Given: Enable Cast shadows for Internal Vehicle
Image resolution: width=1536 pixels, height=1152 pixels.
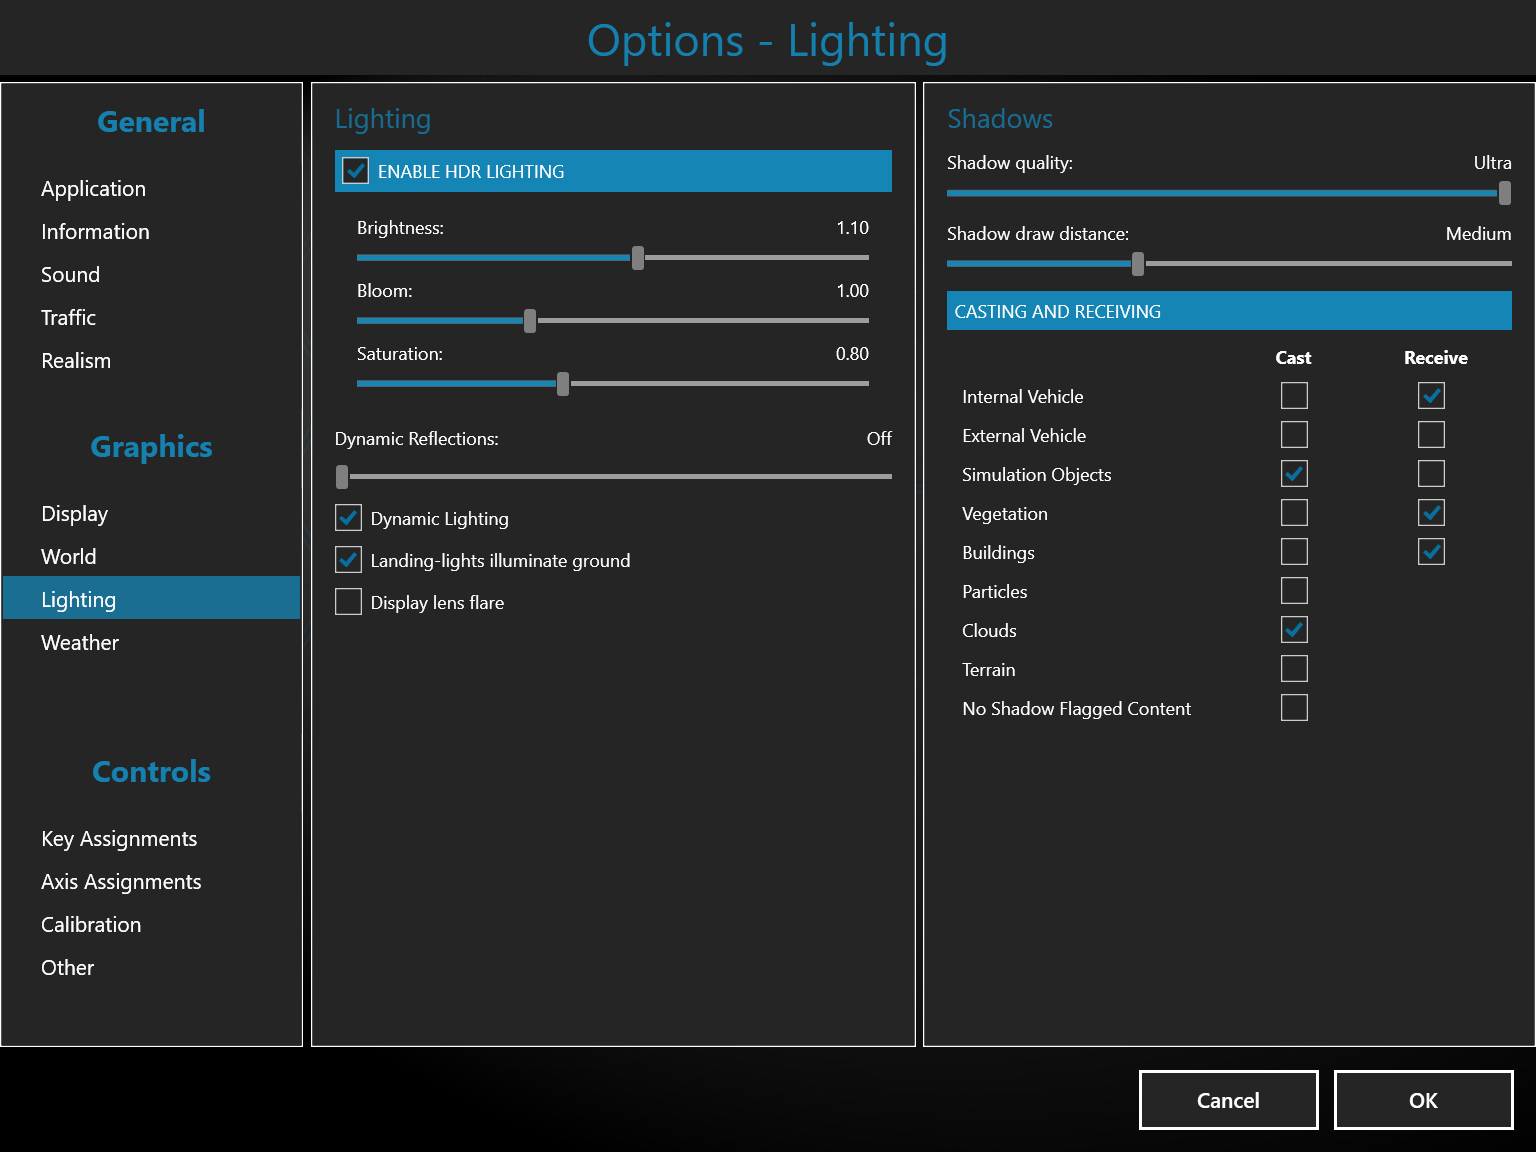Looking at the screenshot, I should tap(1294, 396).
